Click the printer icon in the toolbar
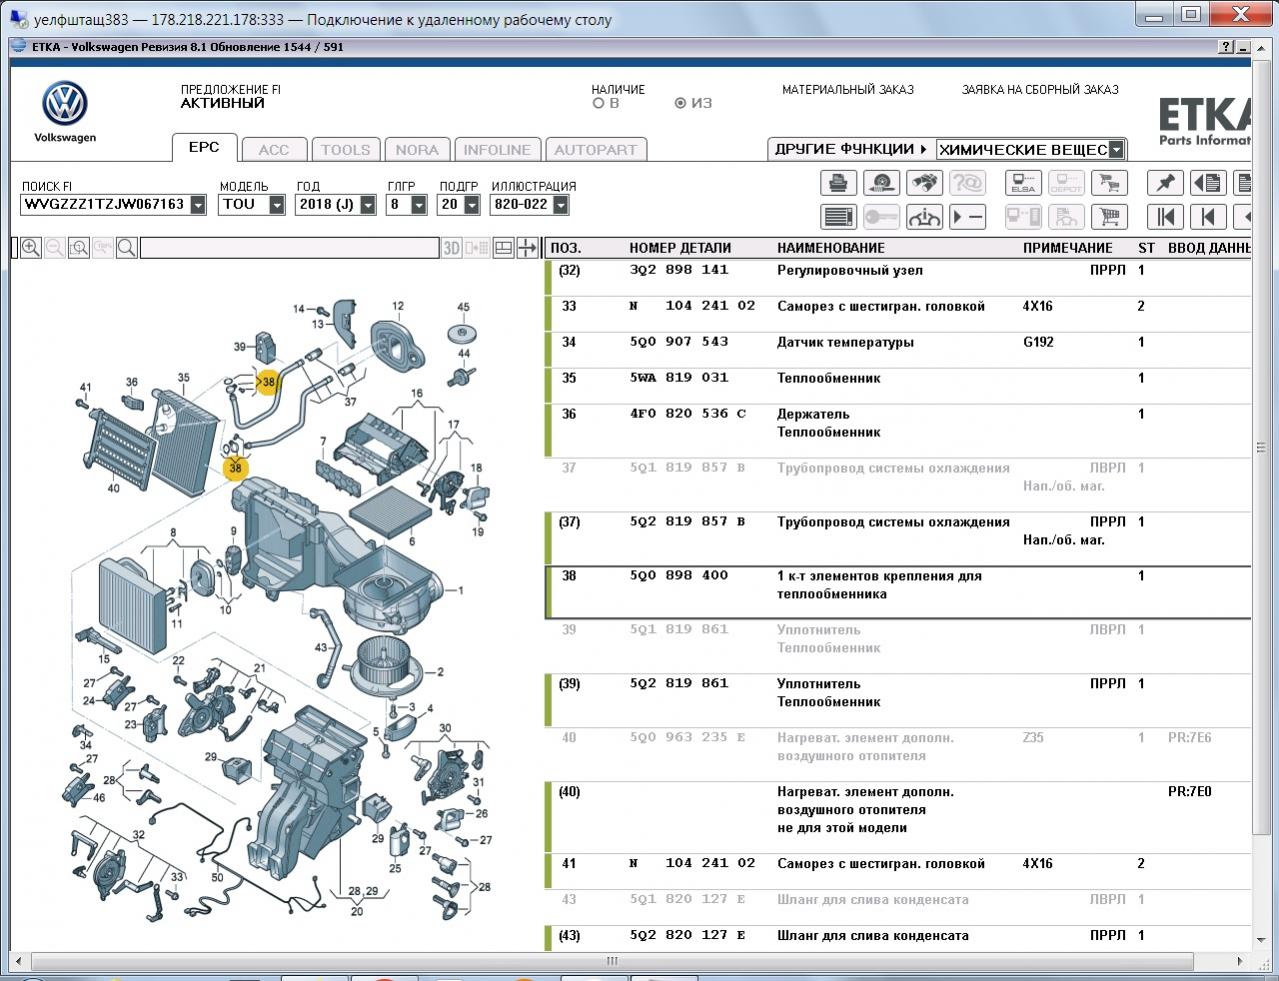 coord(839,184)
